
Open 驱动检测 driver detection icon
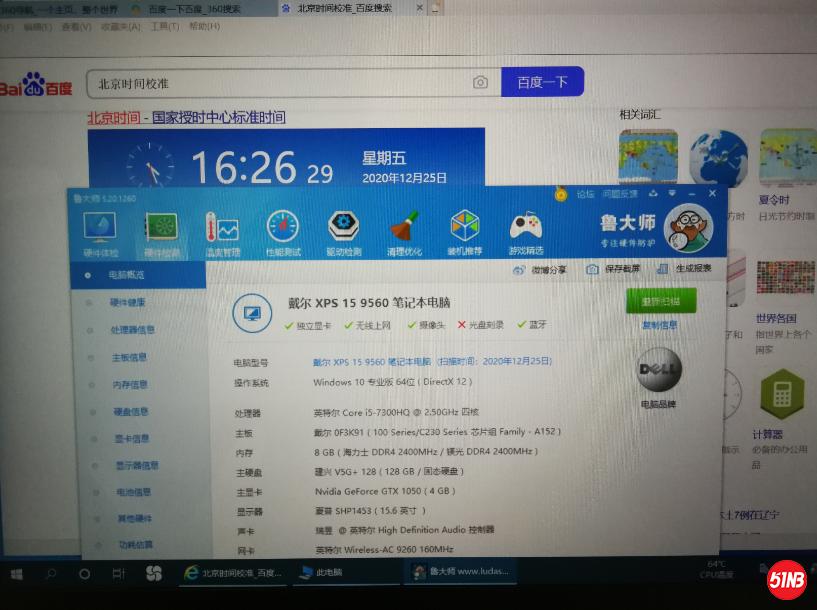point(343,233)
